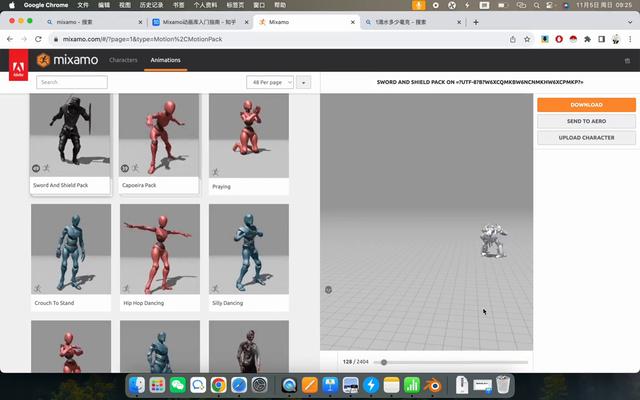This screenshot has height=400, width=640.
Task: Open the 历史记录 menu in the menu bar
Action: [x=151, y=5]
